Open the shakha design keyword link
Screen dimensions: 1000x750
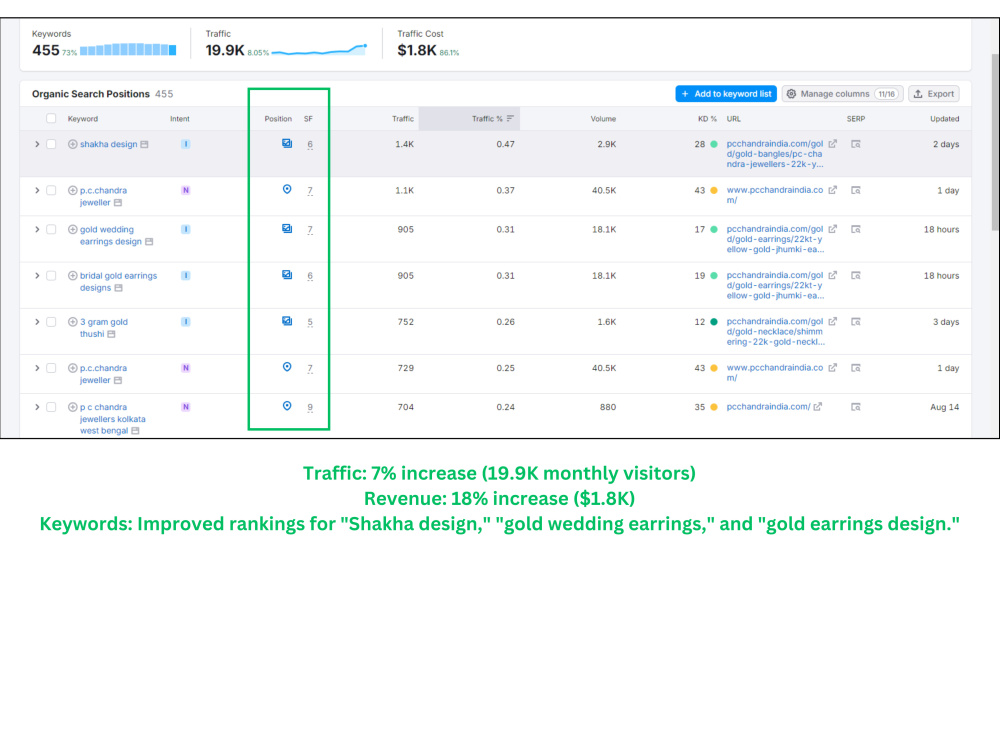pos(108,144)
